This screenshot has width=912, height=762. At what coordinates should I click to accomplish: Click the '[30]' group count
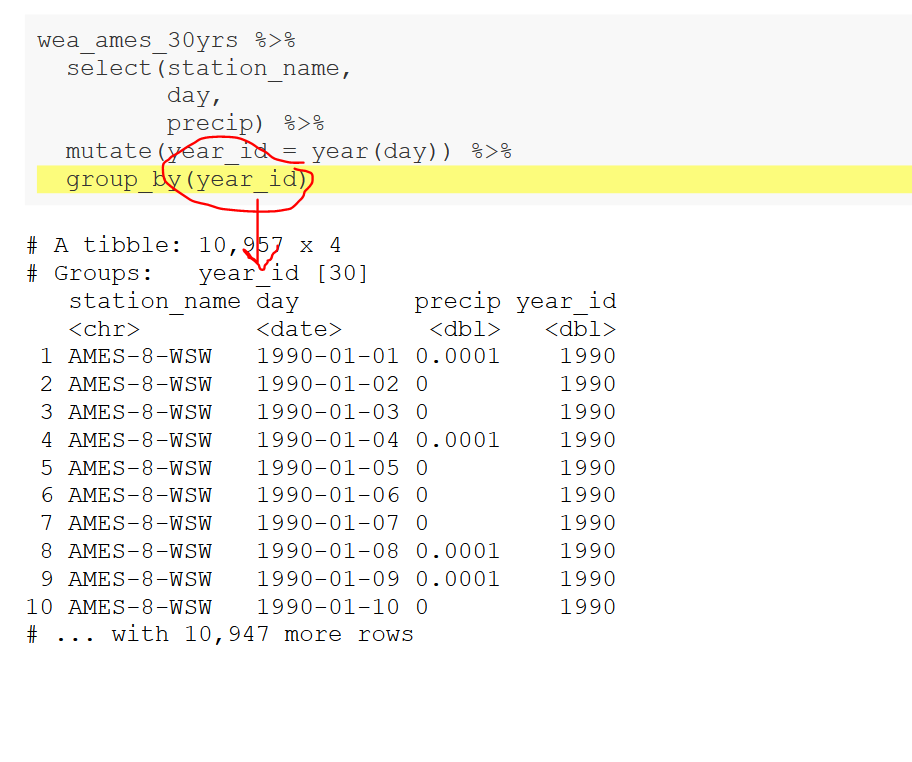[342, 273]
